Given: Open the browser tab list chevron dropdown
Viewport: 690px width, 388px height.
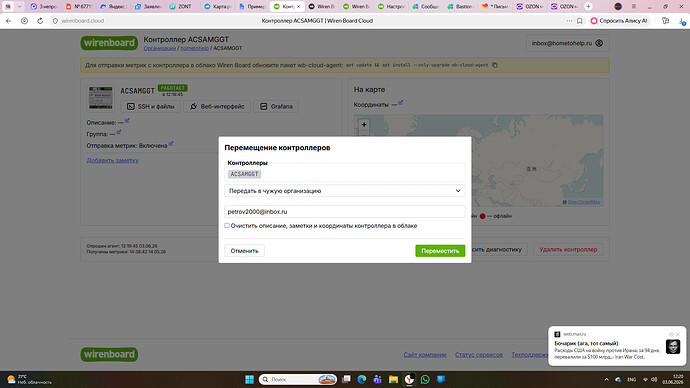Looking at the screenshot, I should (x=19, y=6).
